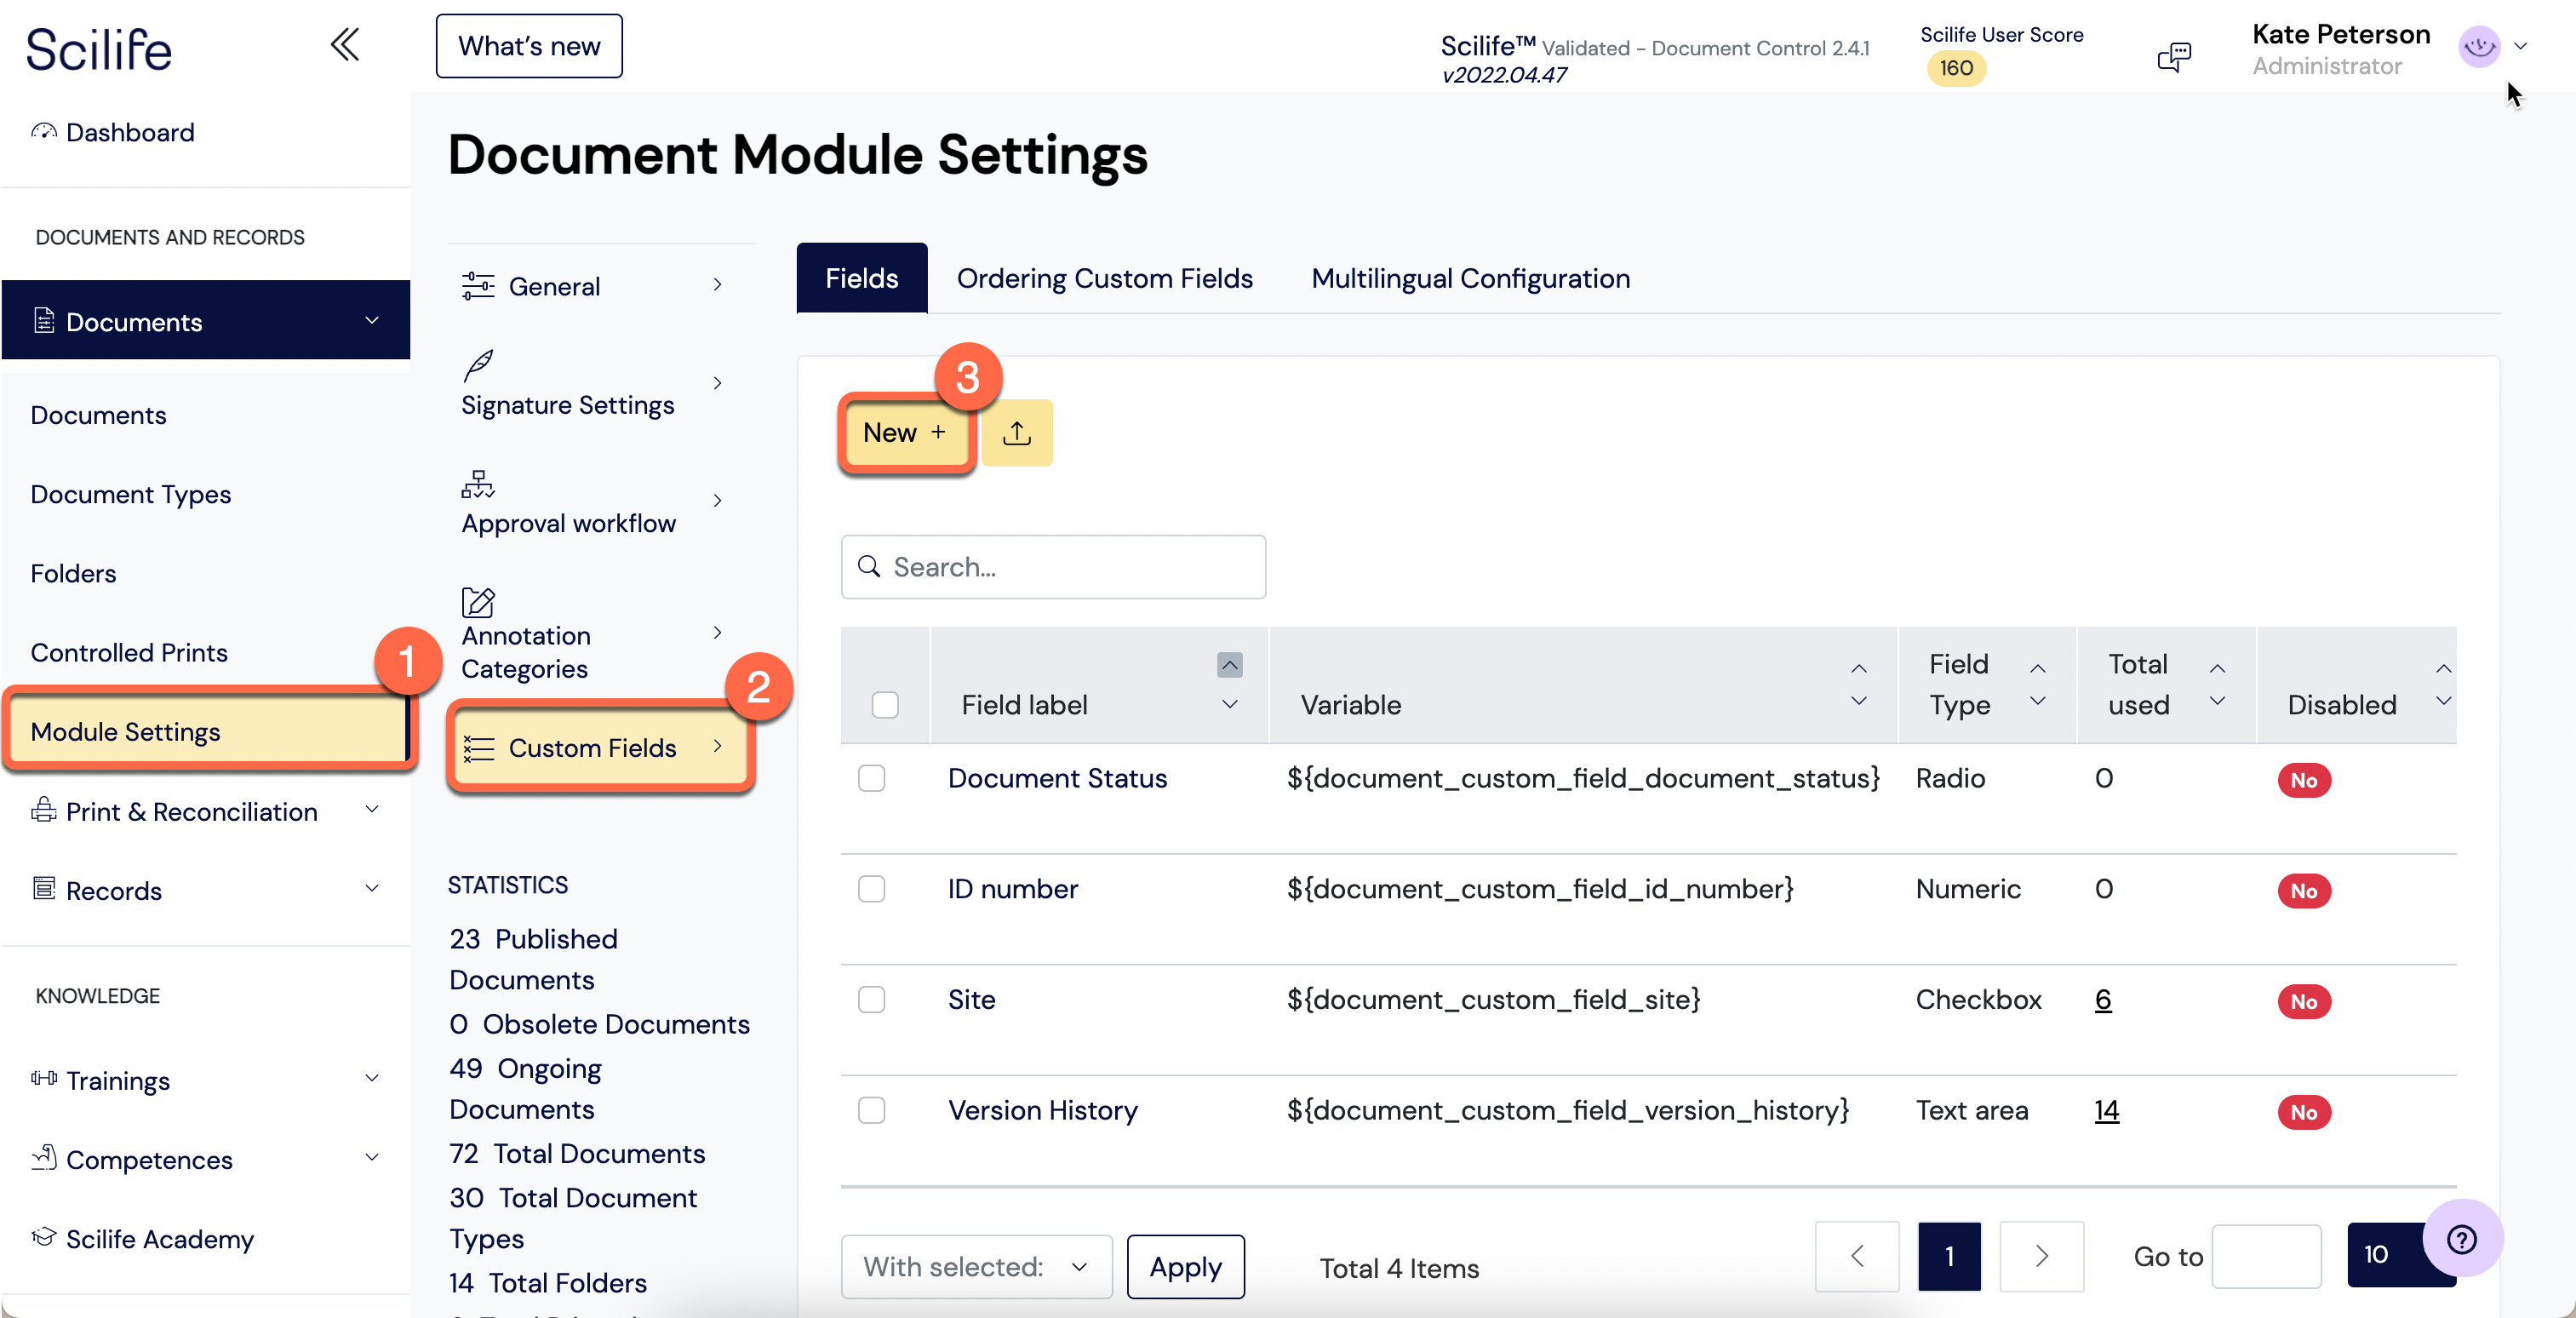The image size is (2576, 1318).
Task: Click the Apply button
Action: [1185, 1266]
